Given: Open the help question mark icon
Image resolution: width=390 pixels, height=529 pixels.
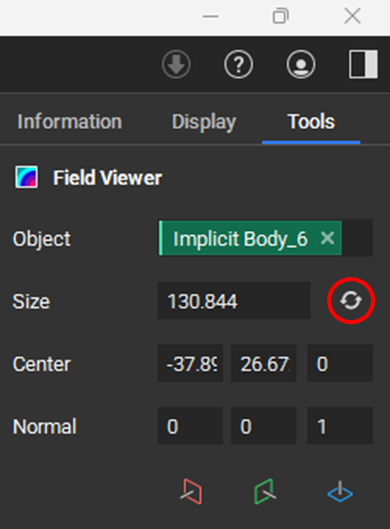Looking at the screenshot, I should click(x=239, y=64).
